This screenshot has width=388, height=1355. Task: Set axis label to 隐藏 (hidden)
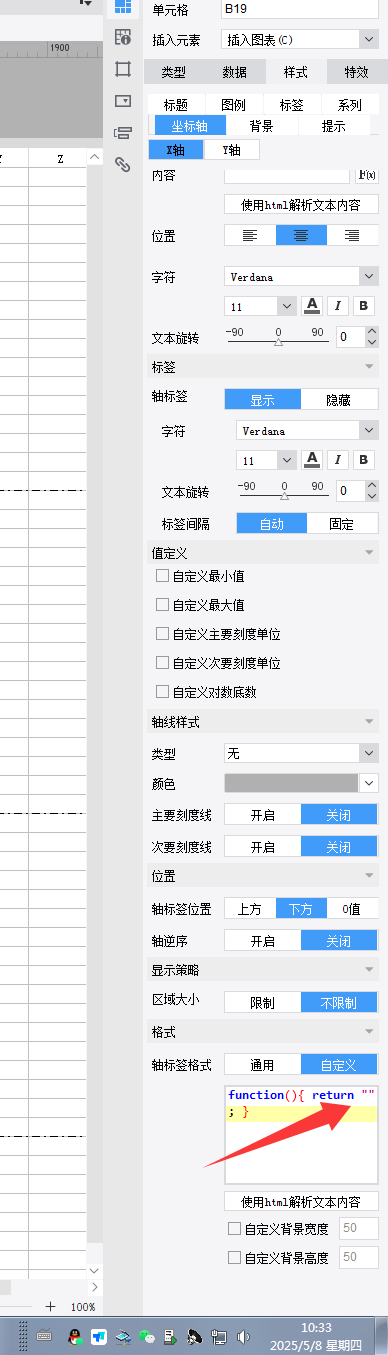tap(339, 399)
